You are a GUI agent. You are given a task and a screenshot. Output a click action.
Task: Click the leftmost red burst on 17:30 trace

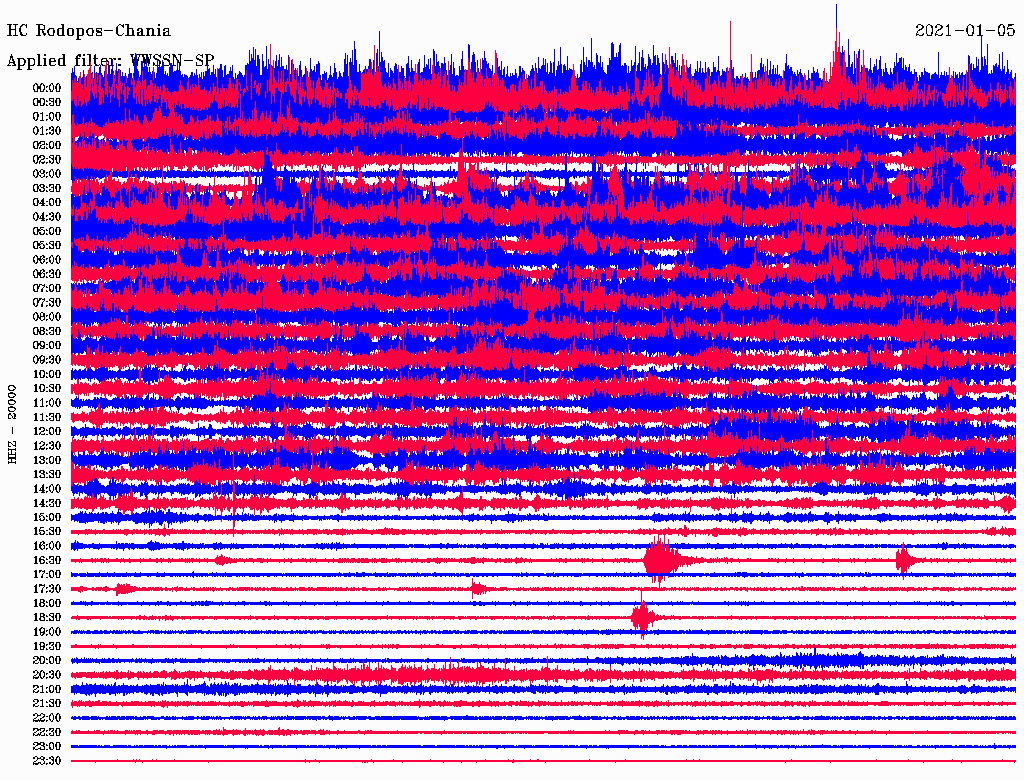(x=124, y=589)
